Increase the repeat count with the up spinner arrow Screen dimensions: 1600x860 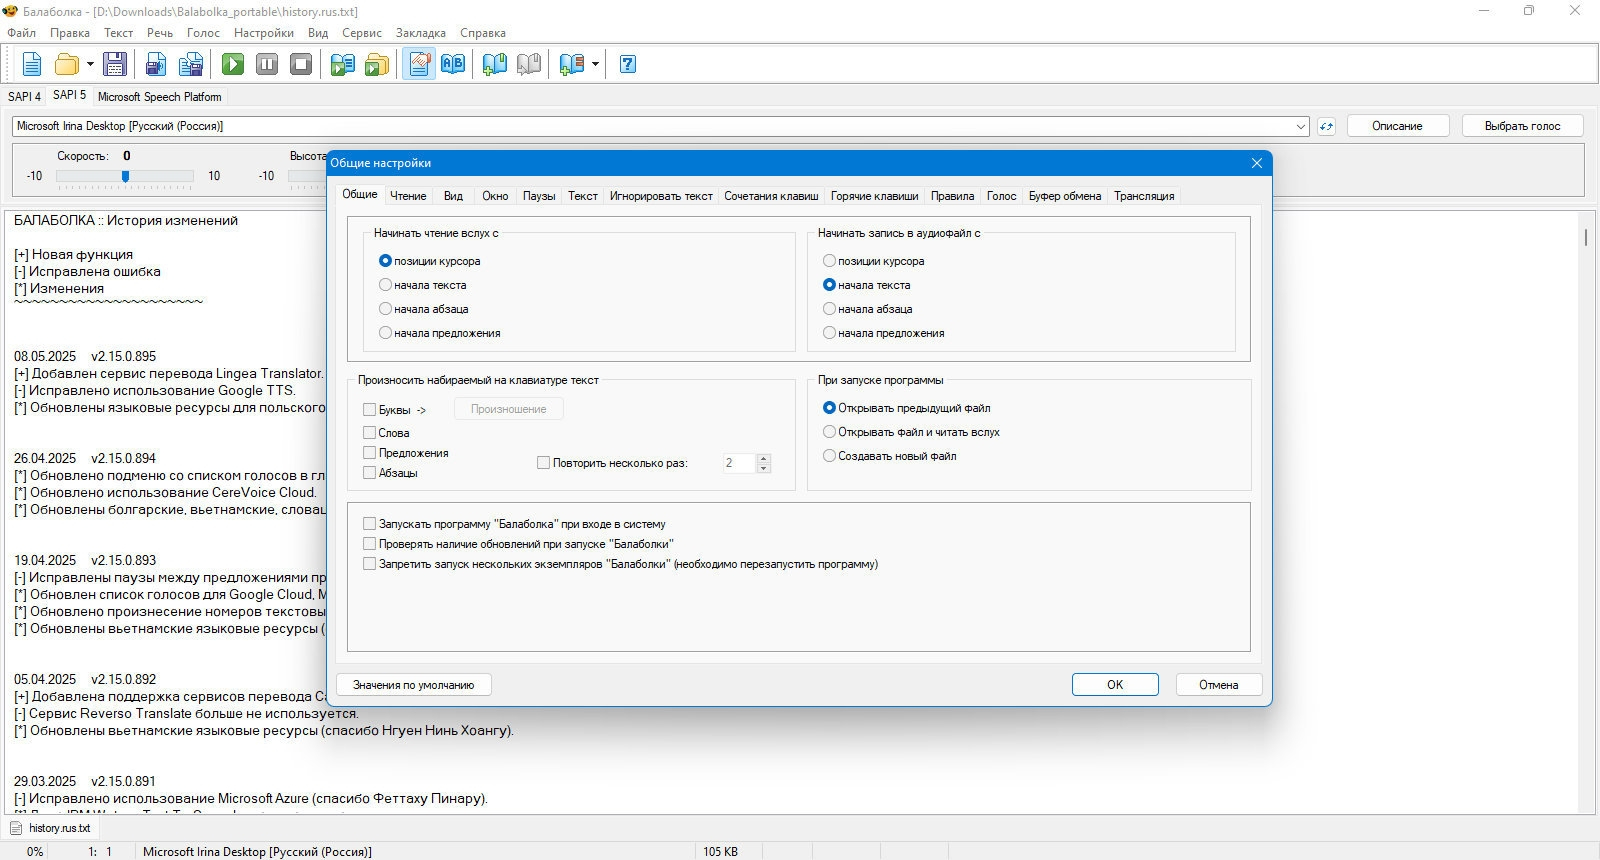click(x=764, y=459)
